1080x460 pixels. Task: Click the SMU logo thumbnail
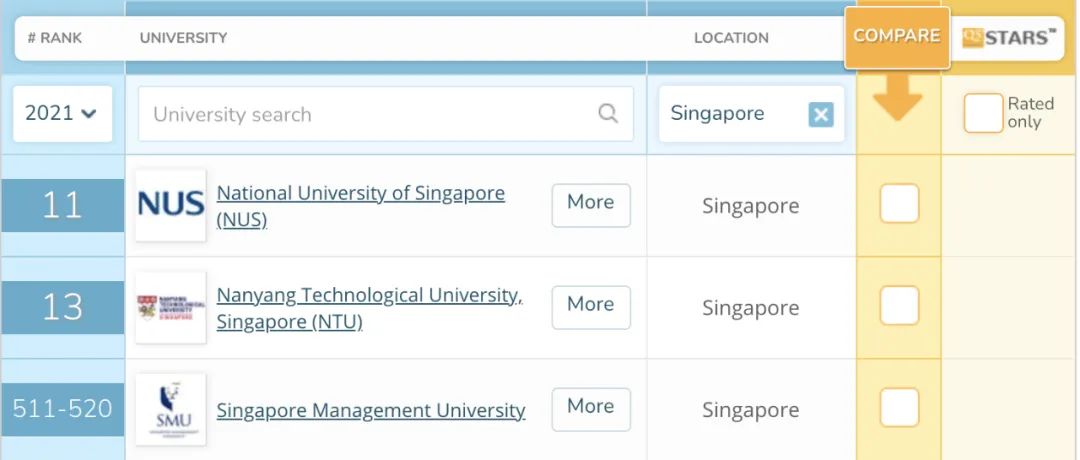[171, 409]
